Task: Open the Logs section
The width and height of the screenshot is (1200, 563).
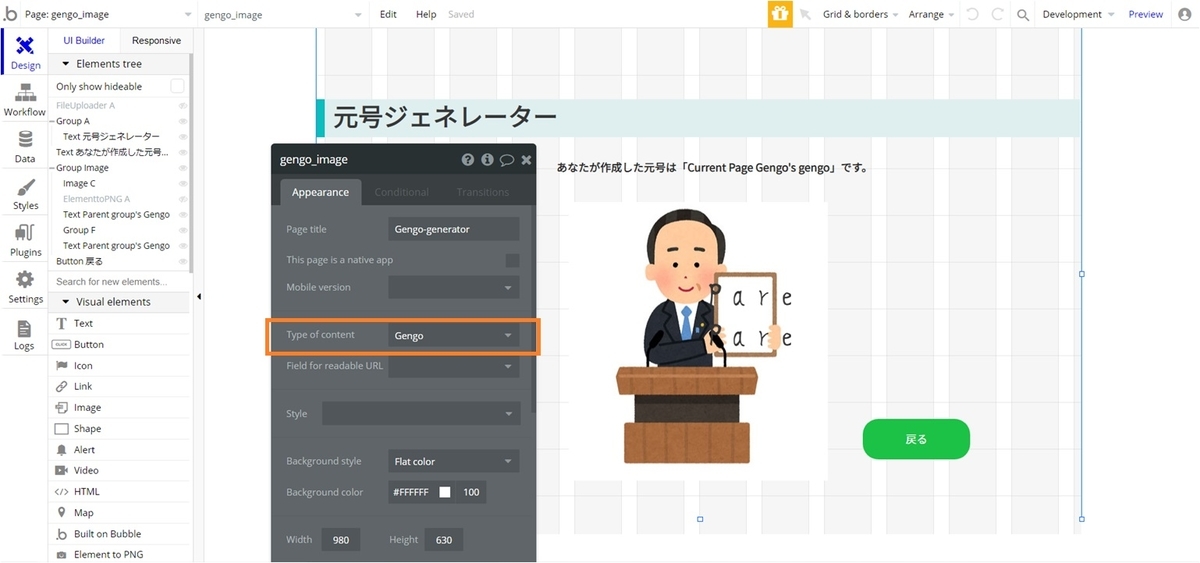Action: coord(24,335)
